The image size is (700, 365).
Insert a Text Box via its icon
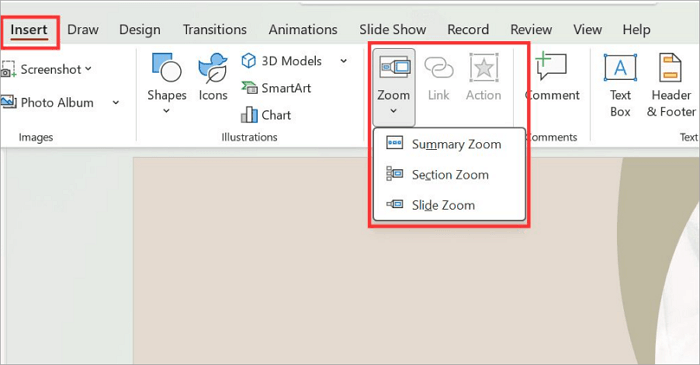[620, 68]
